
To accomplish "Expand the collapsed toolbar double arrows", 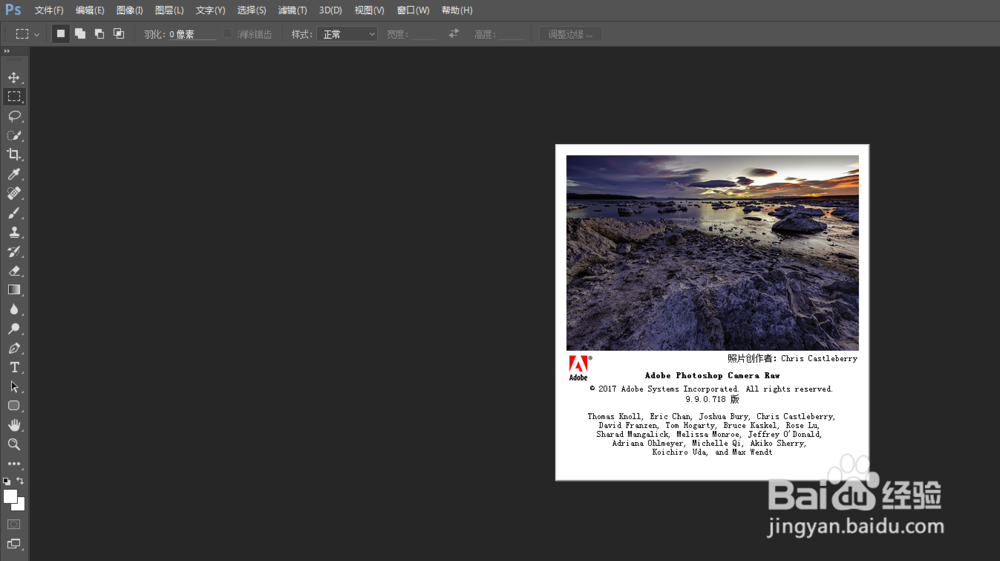I will (7, 51).
